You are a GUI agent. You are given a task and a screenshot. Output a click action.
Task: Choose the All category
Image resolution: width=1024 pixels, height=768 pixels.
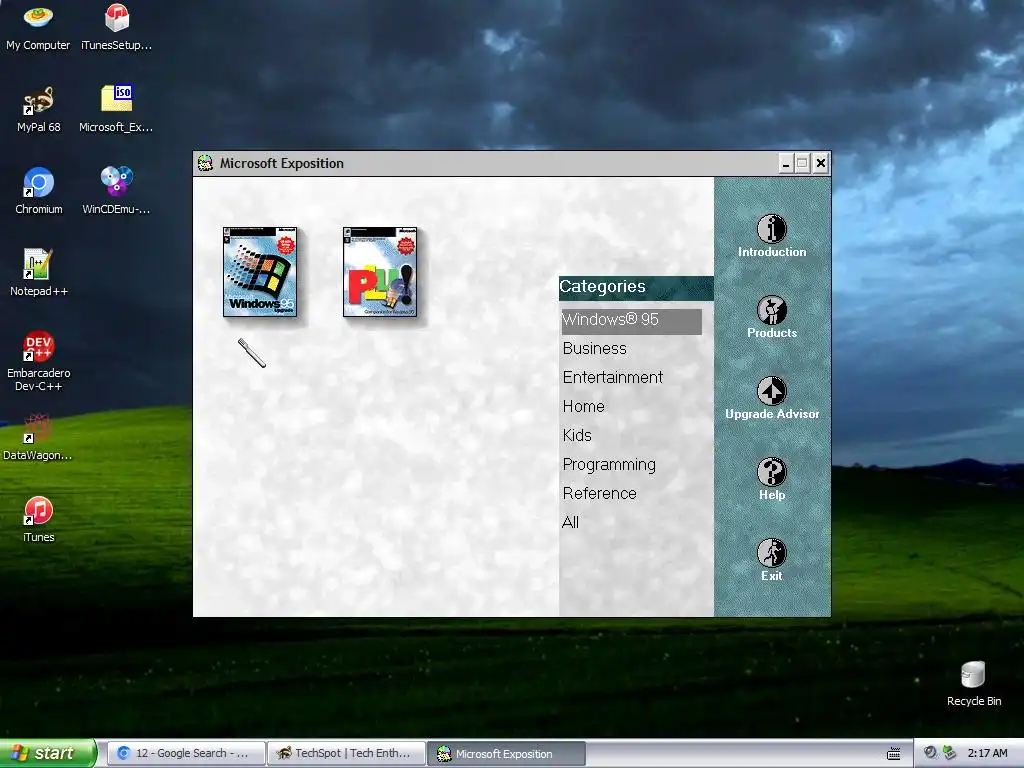570,522
